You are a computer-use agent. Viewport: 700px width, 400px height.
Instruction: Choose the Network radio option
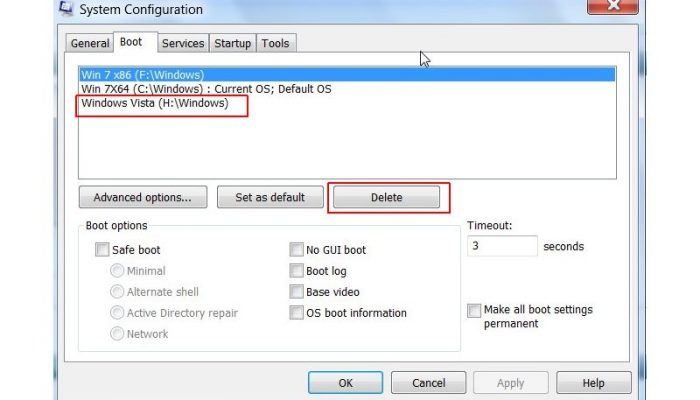coord(117,333)
